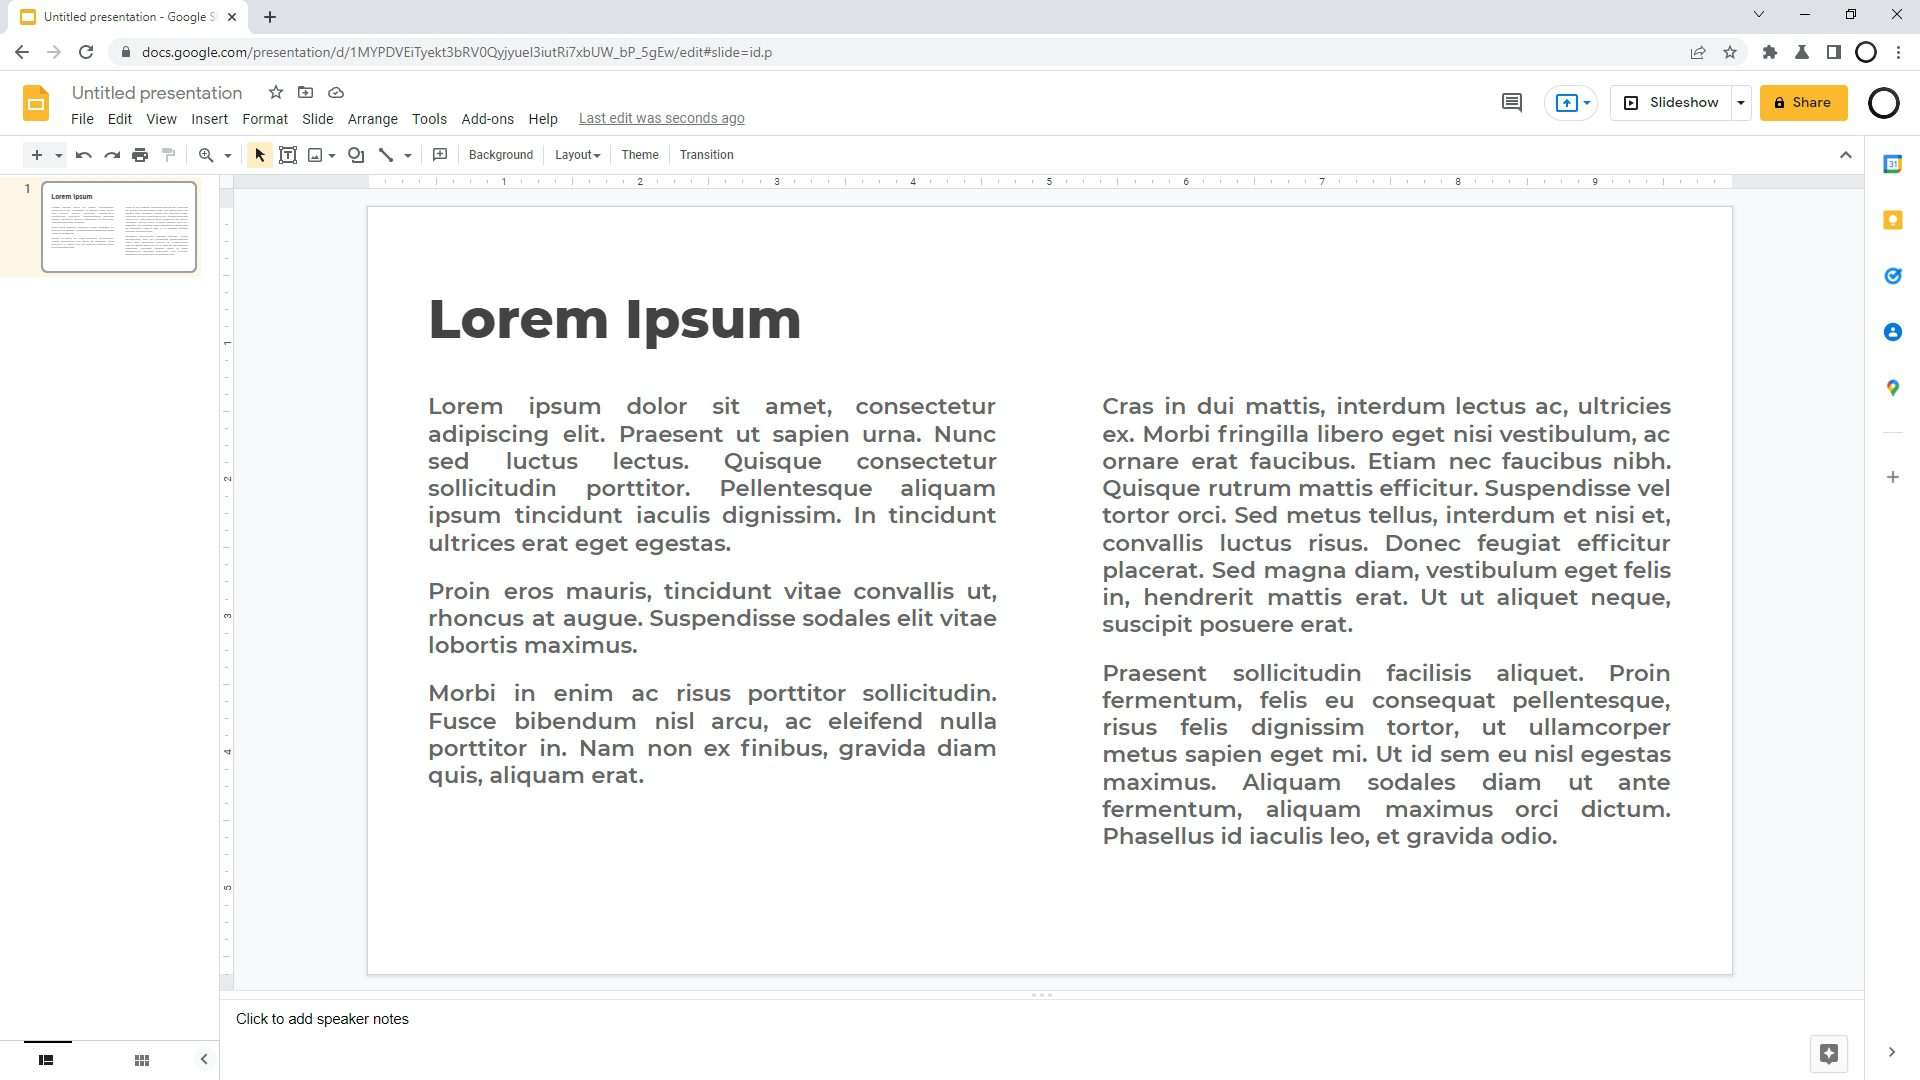Viewport: 1920px width, 1080px height.
Task: Click the Print icon
Action: (x=140, y=156)
